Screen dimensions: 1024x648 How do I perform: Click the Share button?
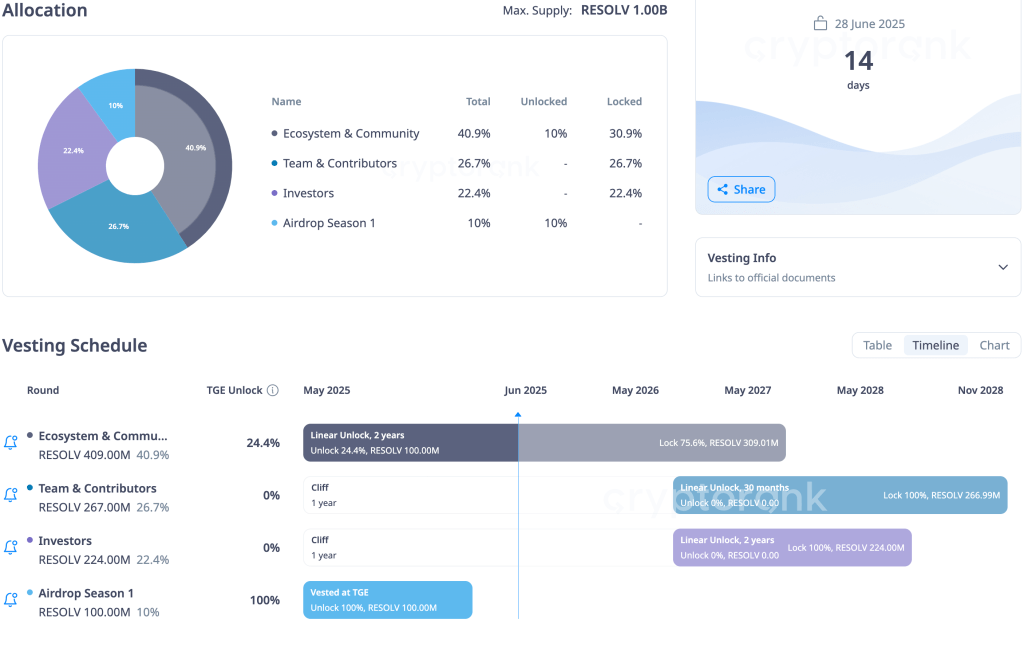pos(741,189)
